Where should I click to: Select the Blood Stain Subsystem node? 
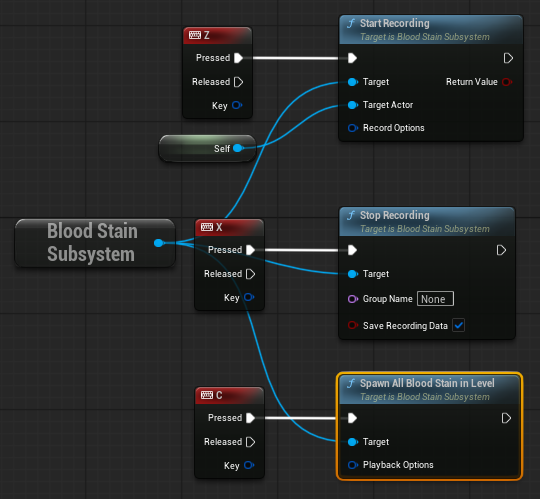tap(95, 243)
